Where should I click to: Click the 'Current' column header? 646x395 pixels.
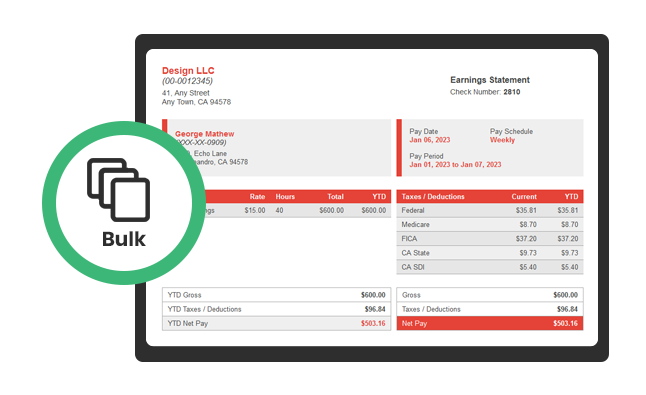524,197
